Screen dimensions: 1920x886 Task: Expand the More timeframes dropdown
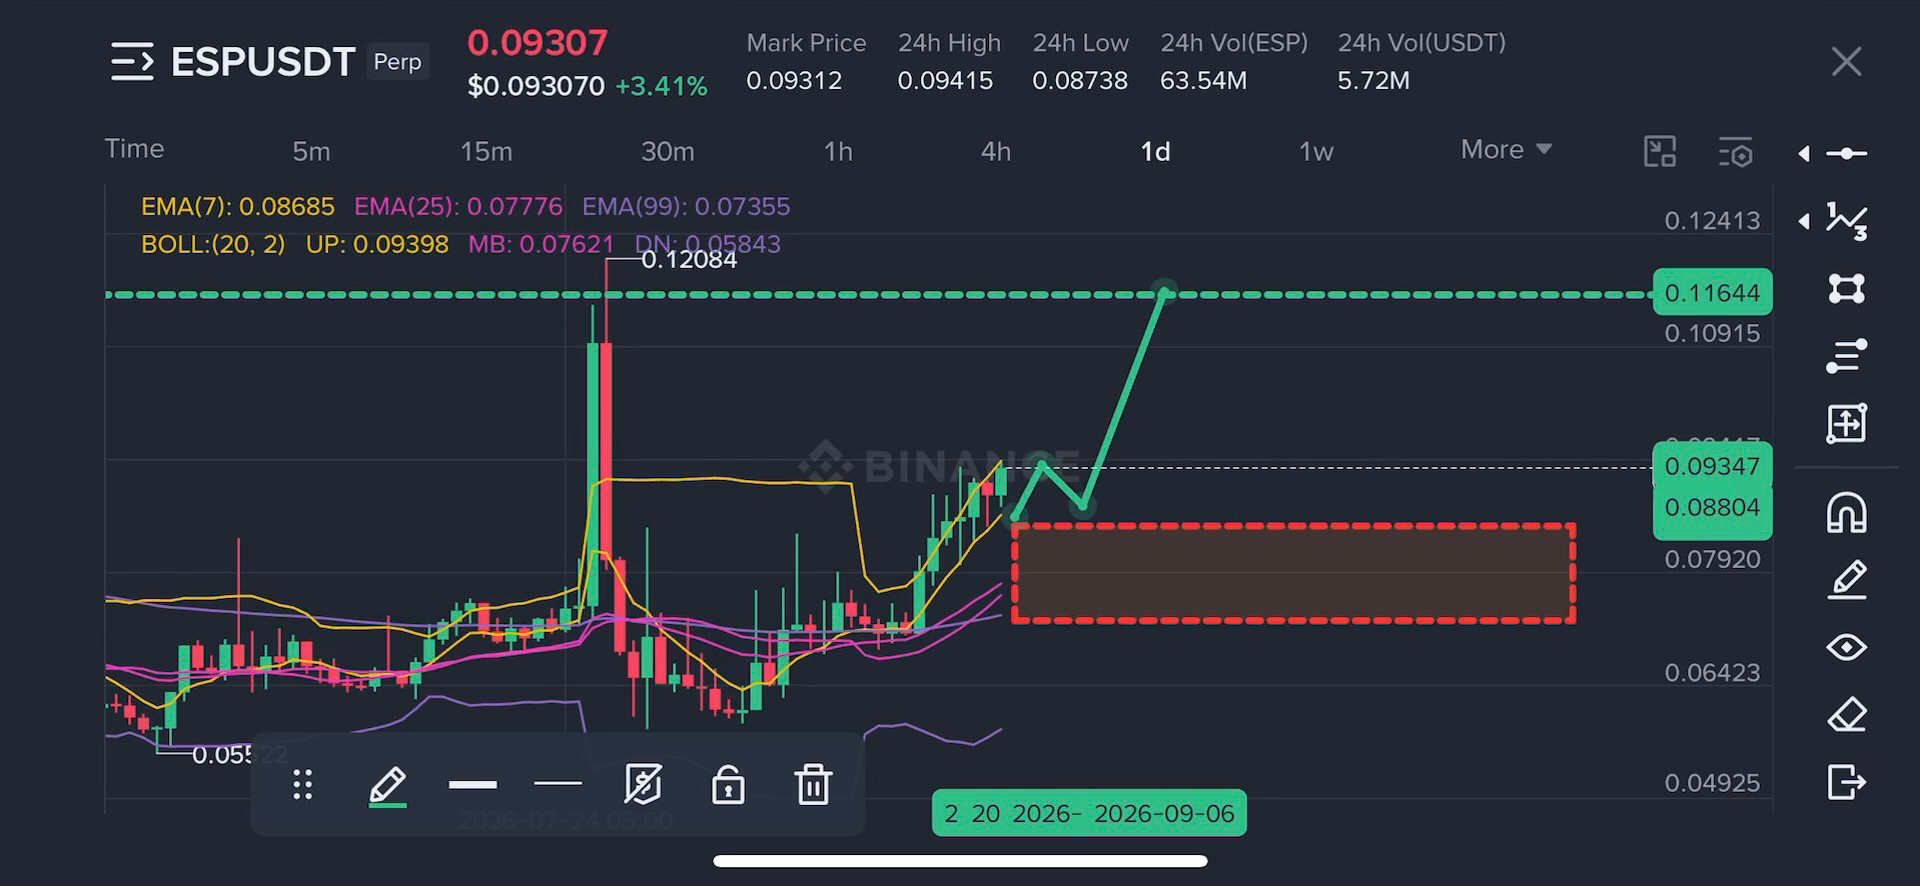tap(1506, 150)
